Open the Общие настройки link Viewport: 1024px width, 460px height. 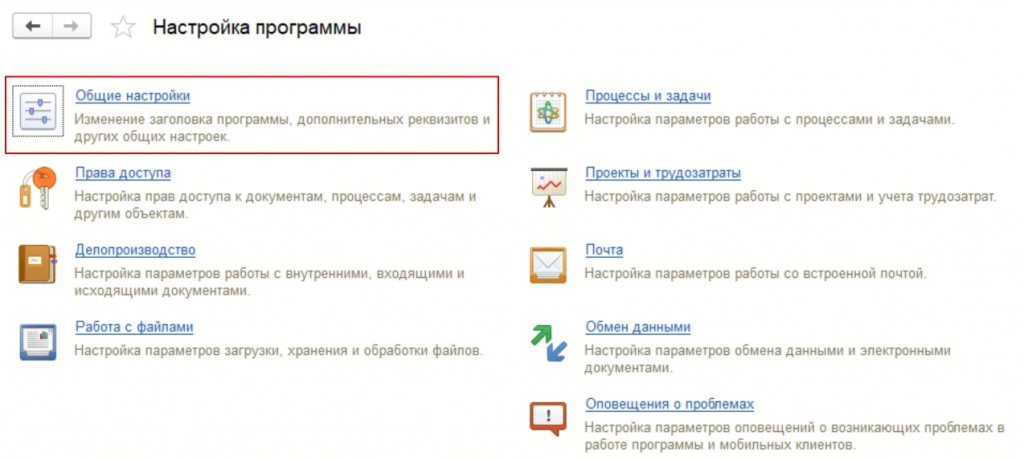click(x=132, y=96)
